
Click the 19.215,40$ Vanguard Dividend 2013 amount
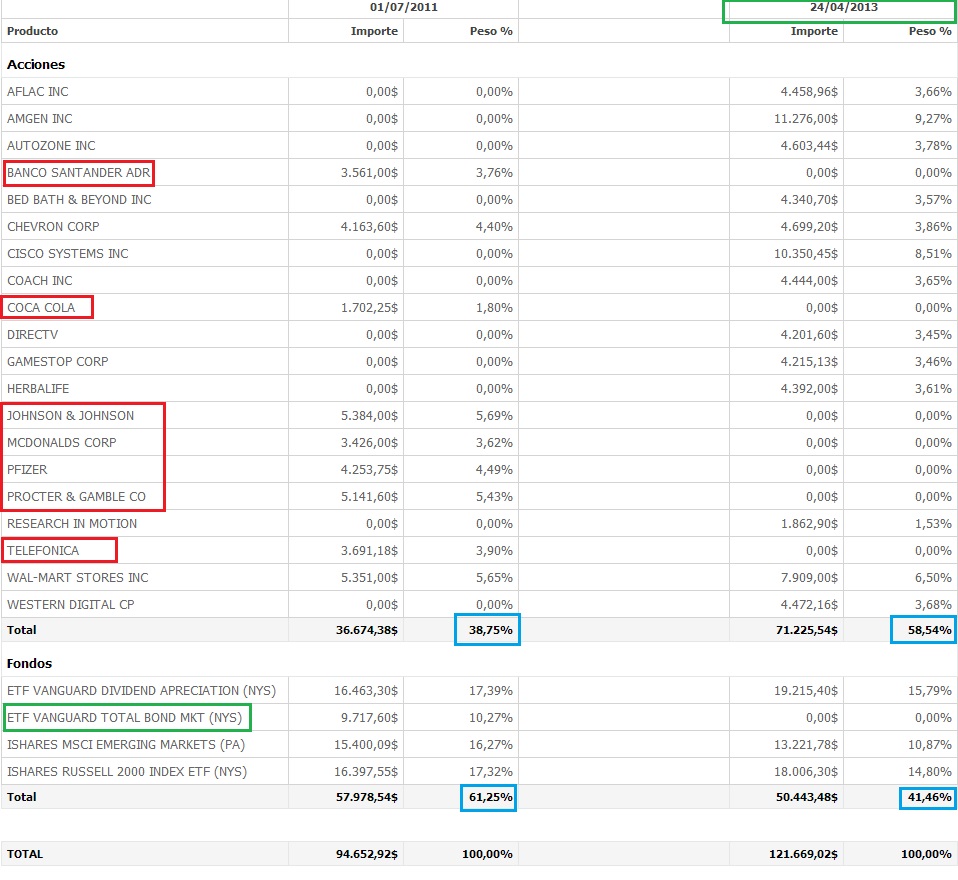806,691
